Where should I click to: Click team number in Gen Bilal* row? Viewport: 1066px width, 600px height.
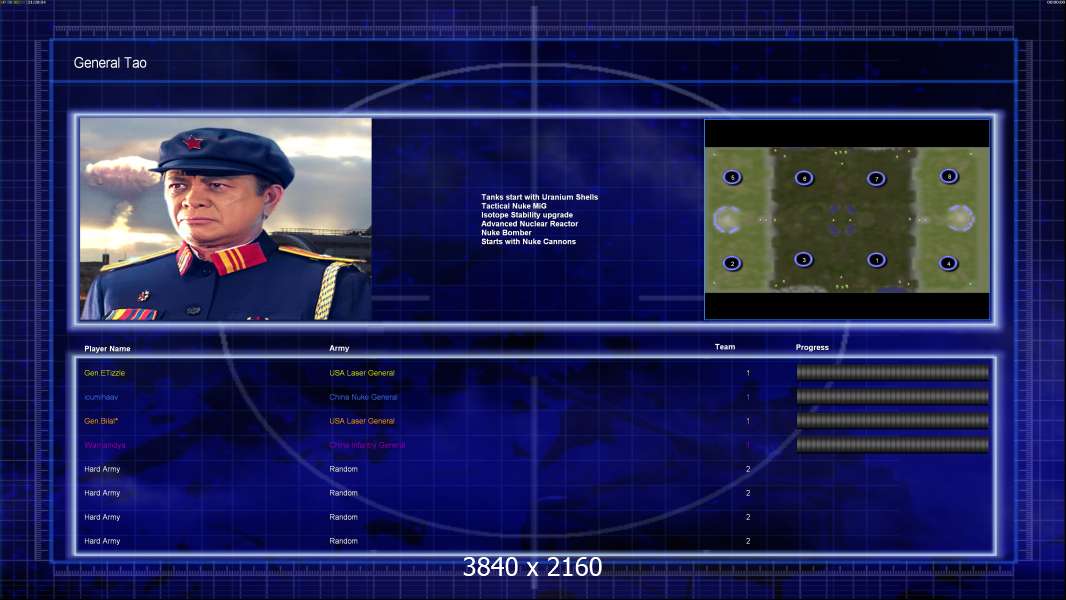(748, 421)
